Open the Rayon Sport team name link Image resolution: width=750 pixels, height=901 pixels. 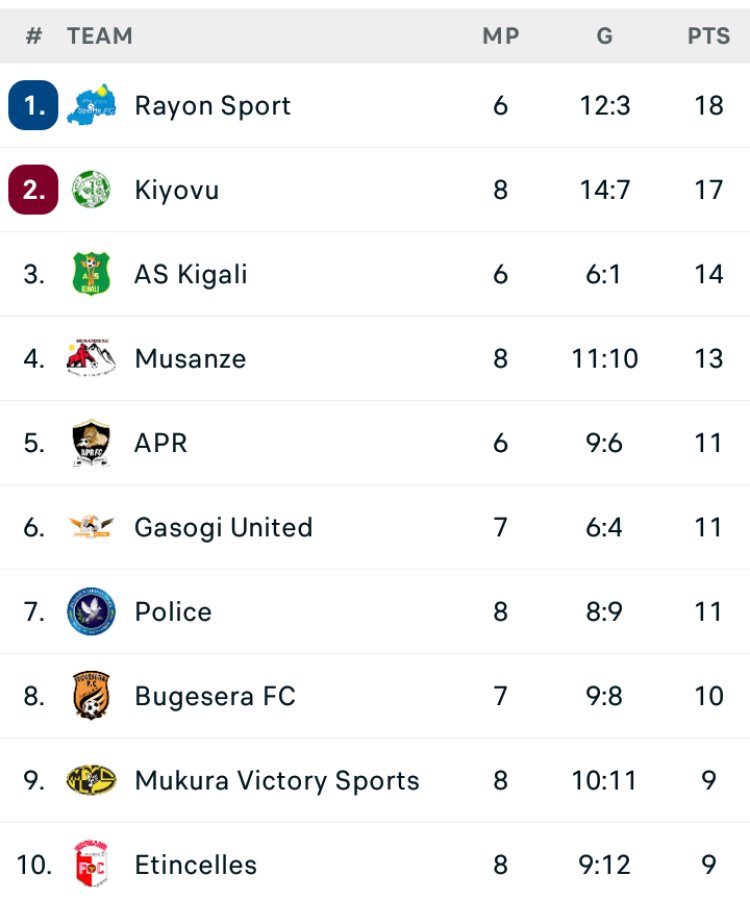click(x=212, y=106)
